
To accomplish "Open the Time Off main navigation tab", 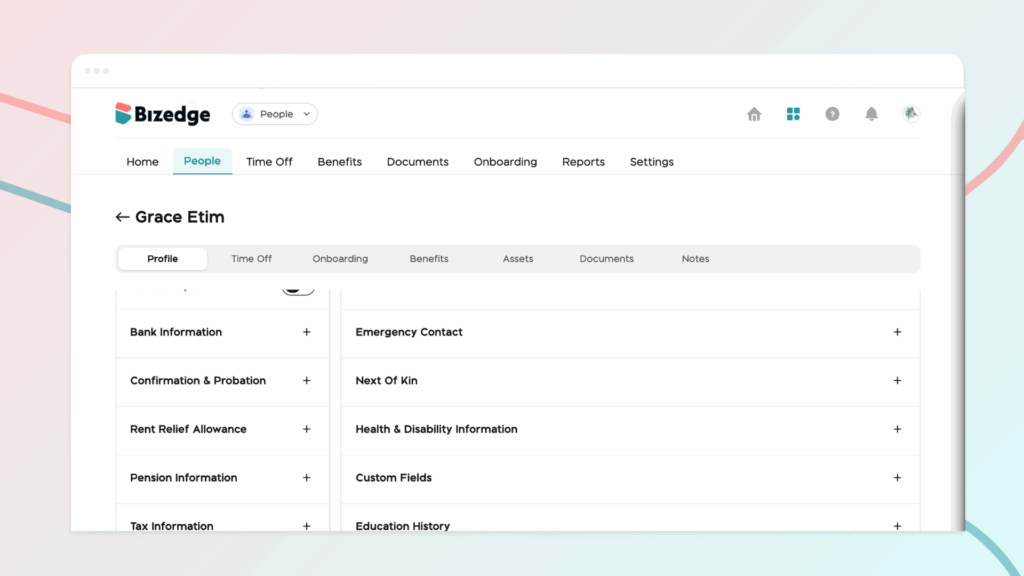I will 269,162.
